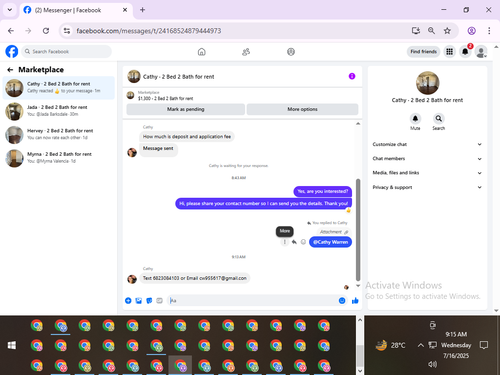Open the 28°C weather widget
The image size is (500, 375).
coord(390,345)
